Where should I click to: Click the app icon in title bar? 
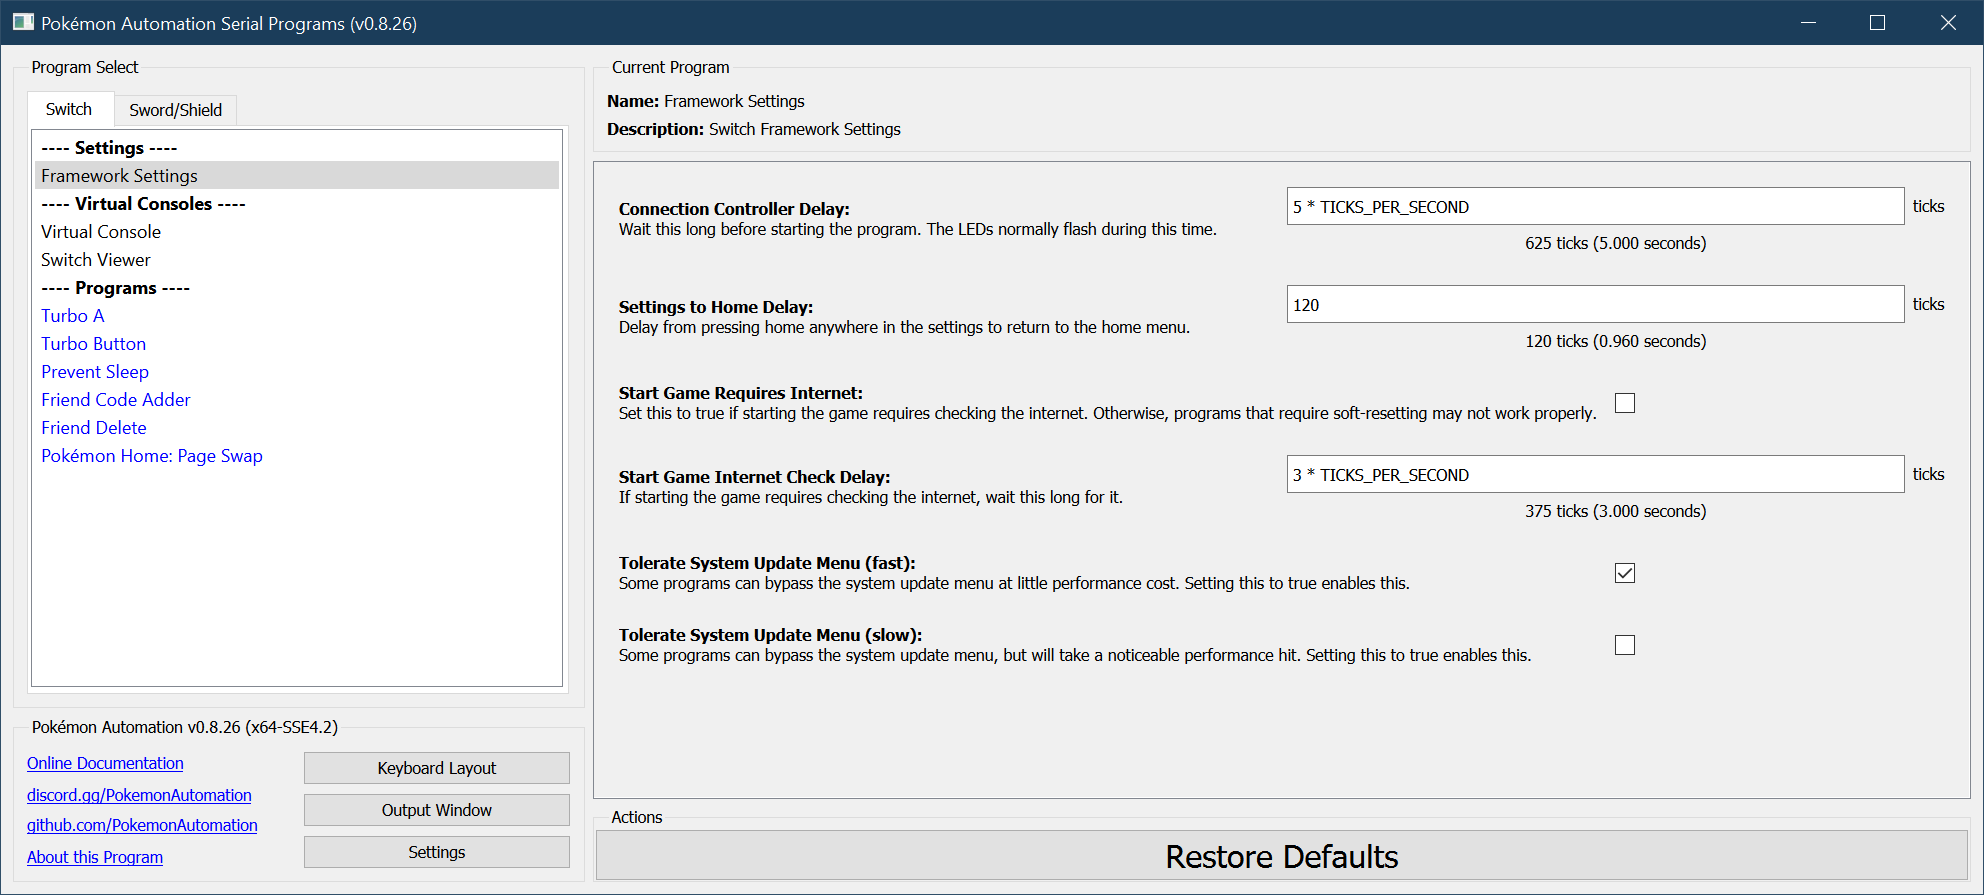[23, 22]
